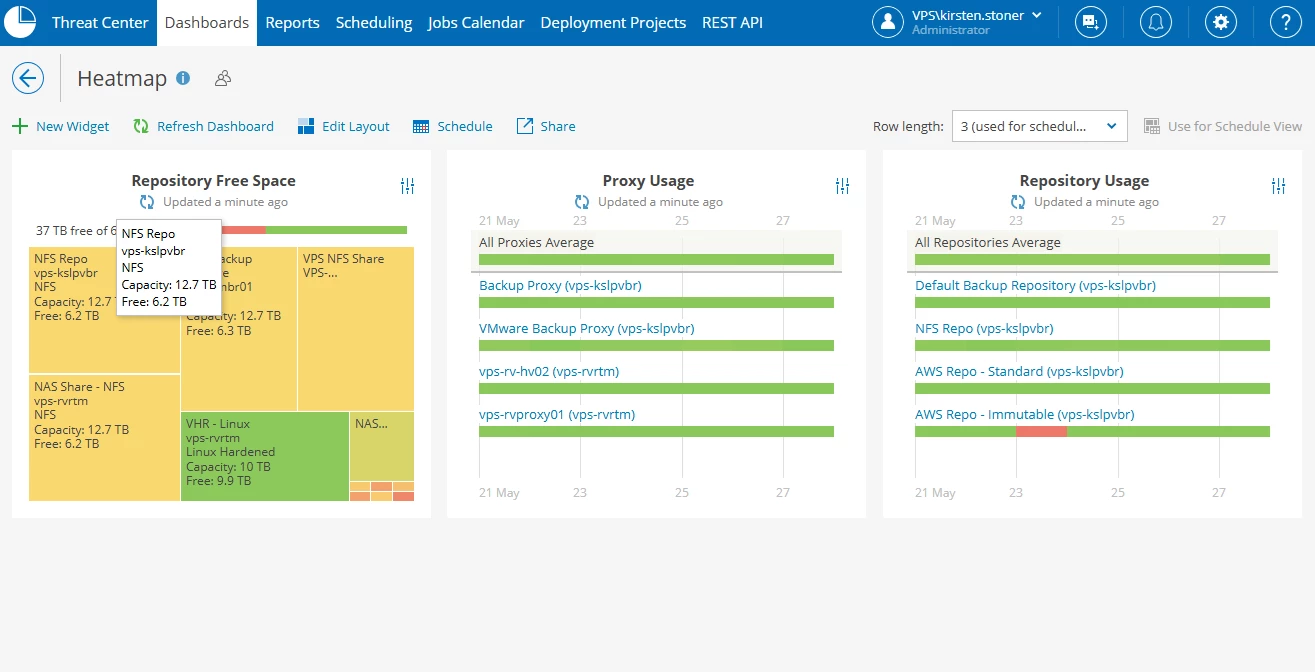Open the vps-rv-hv02 (vps-rvrtm) link
This screenshot has height=672, width=1315.
pos(549,371)
